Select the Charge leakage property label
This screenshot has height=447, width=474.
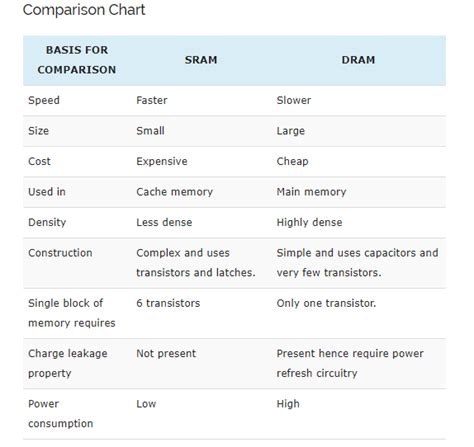pos(68,363)
